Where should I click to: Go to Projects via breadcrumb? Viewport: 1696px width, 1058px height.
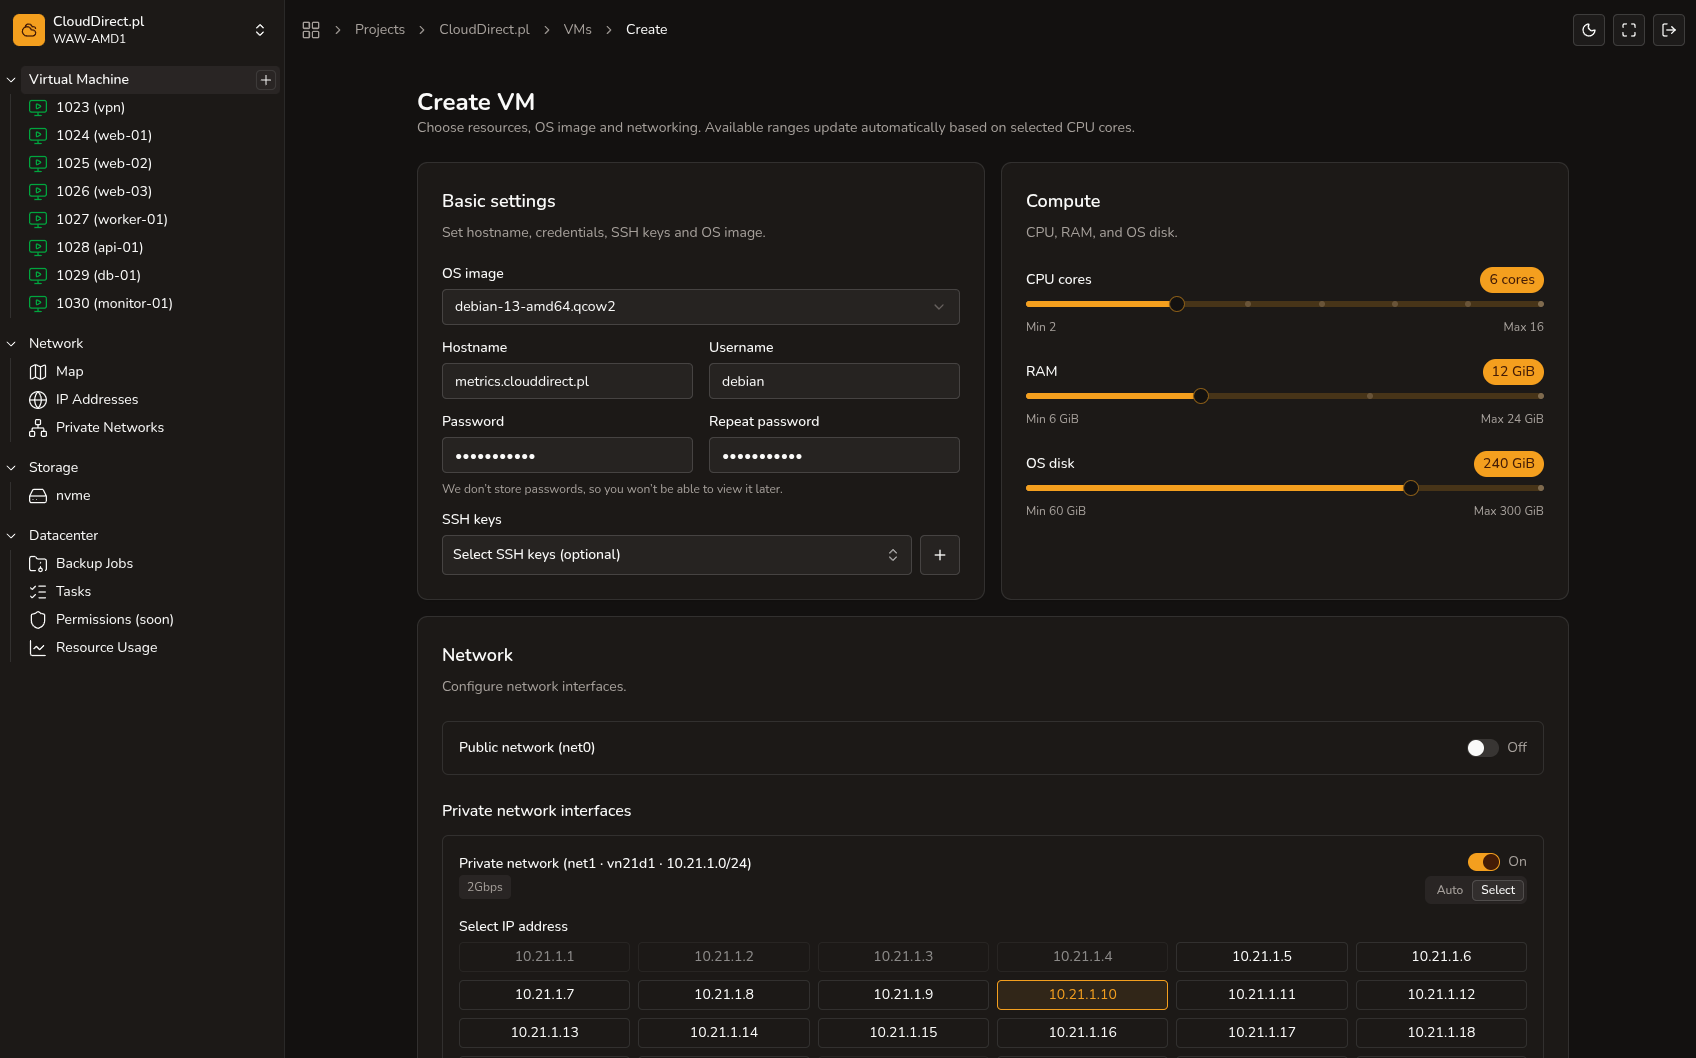click(380, 29)
